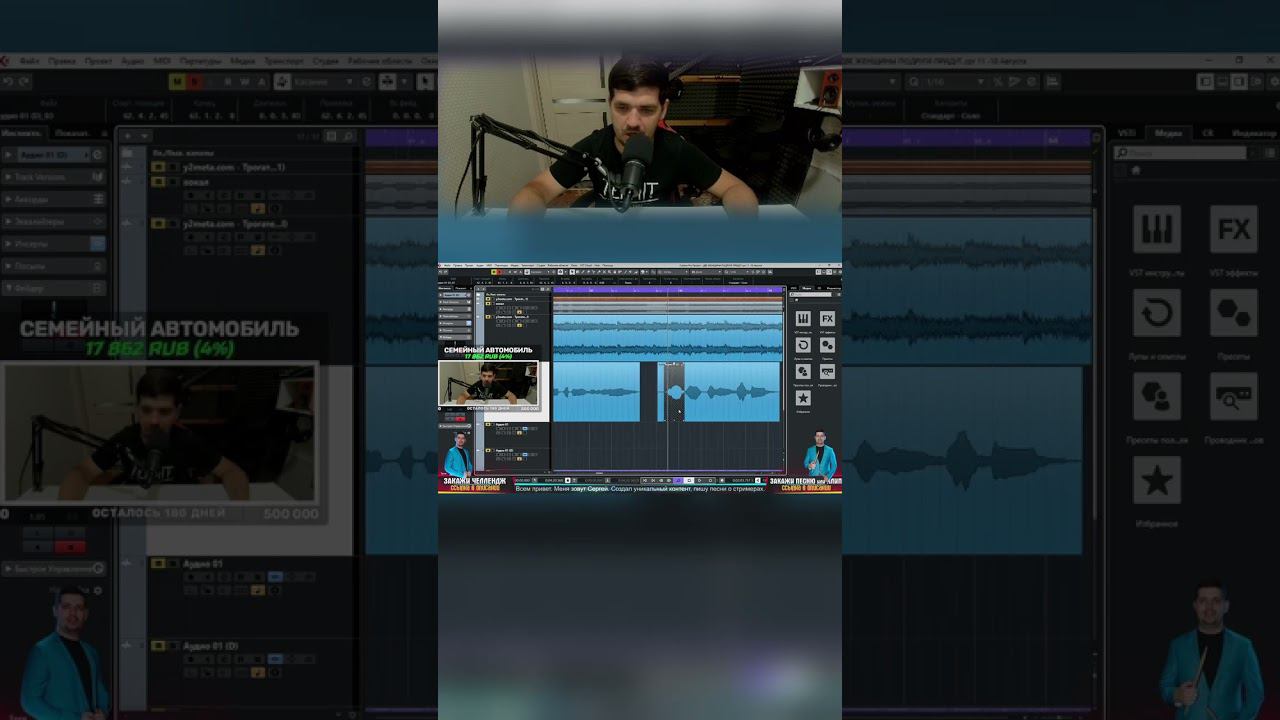Expand 'Посылы' section in dimmed background inspector

click(53, 266)
